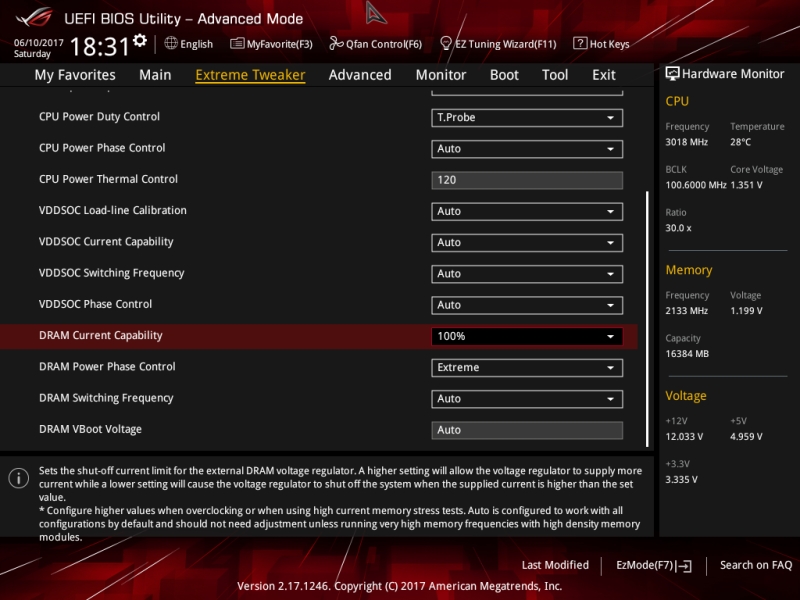Viewport: 800px width, 600px height.
Task: Click BCLK 100.6000 MHz value
Action: point(696,185)
